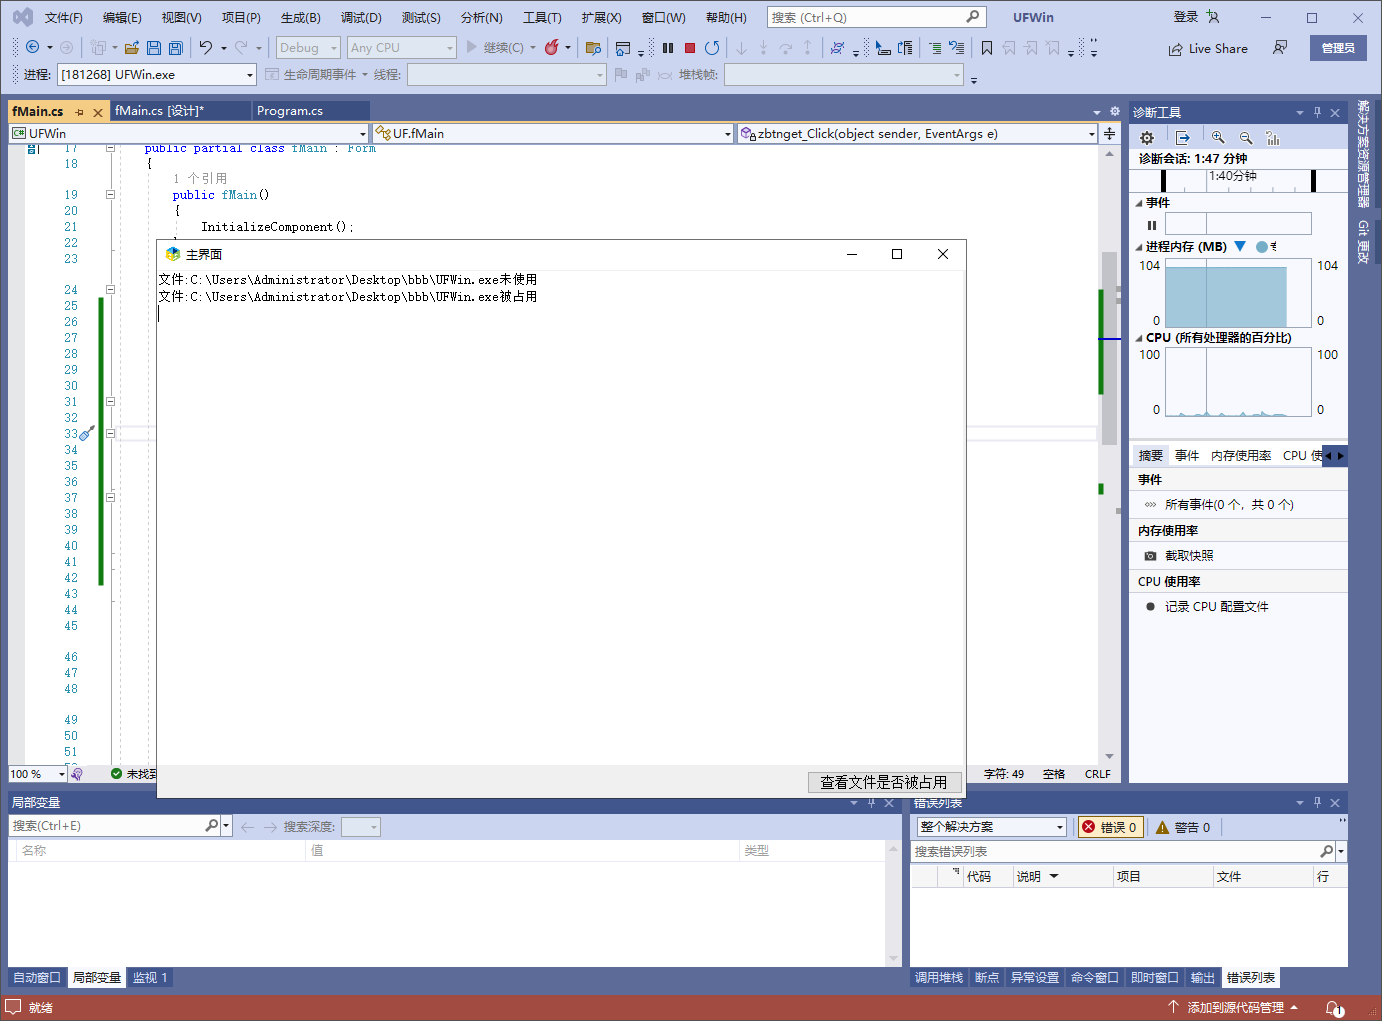The width and height of the screenshot is (1382, 1021).
Task: Pin the 诊断工具 panel with the pushpin icon
Action: tap(1317, 113)
